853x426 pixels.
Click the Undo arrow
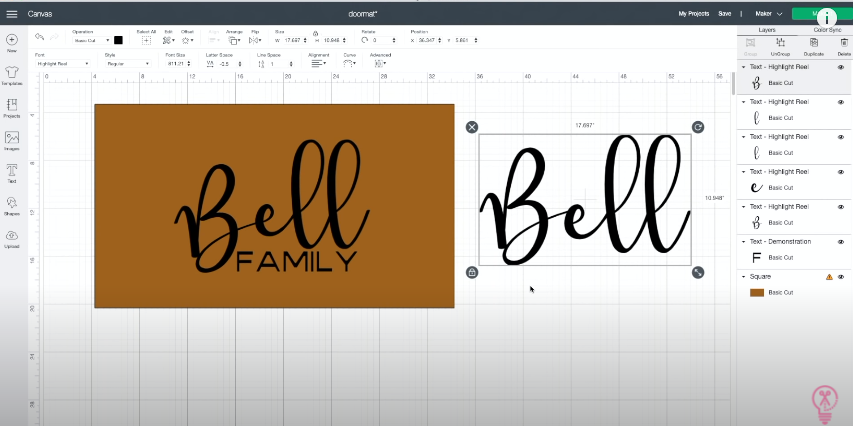[x=39, y=36]
